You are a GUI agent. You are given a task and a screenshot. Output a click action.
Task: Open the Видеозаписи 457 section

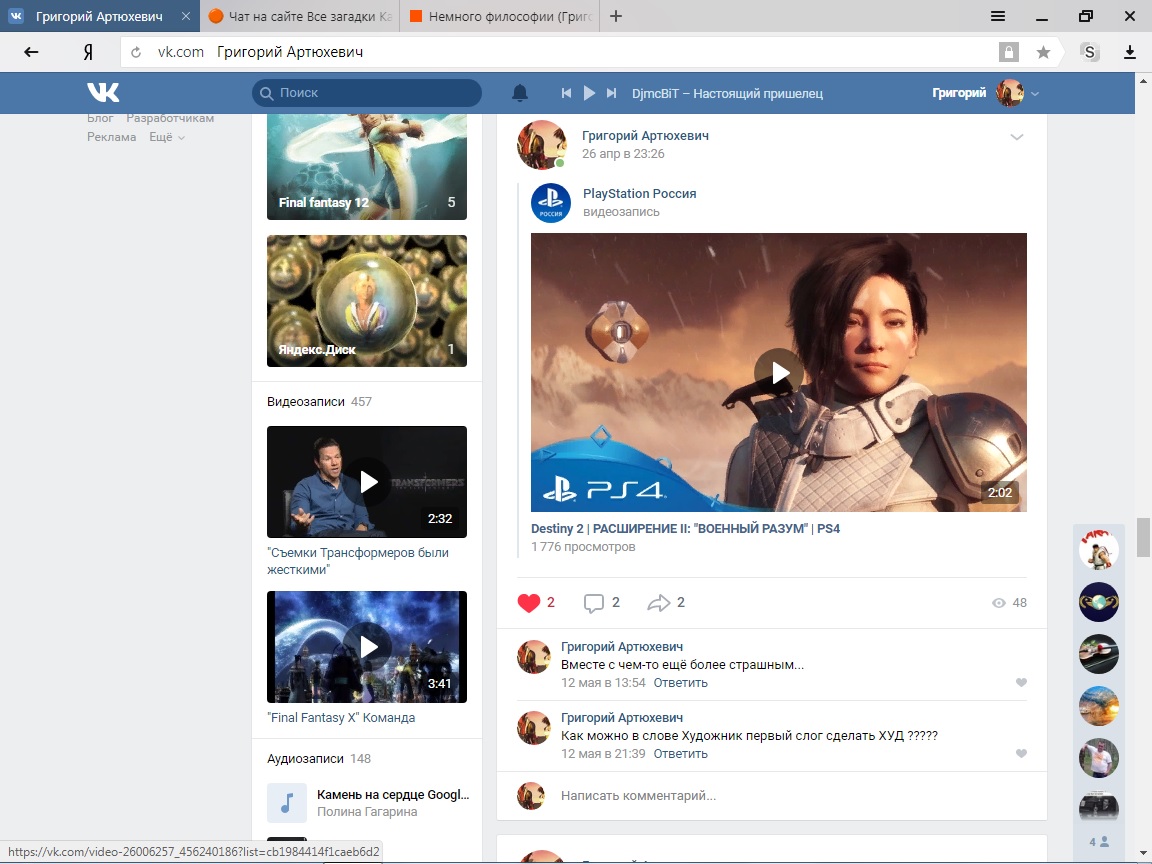(320, 402)
